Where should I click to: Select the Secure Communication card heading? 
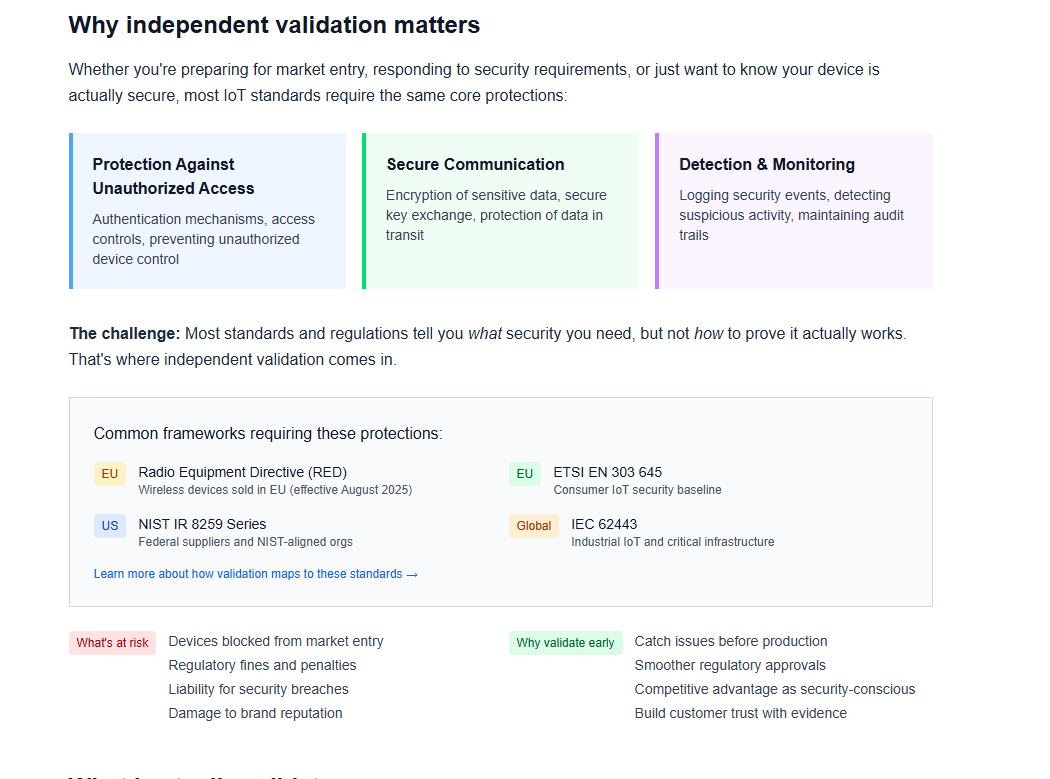pyautogui.click(x=475, y=164)
